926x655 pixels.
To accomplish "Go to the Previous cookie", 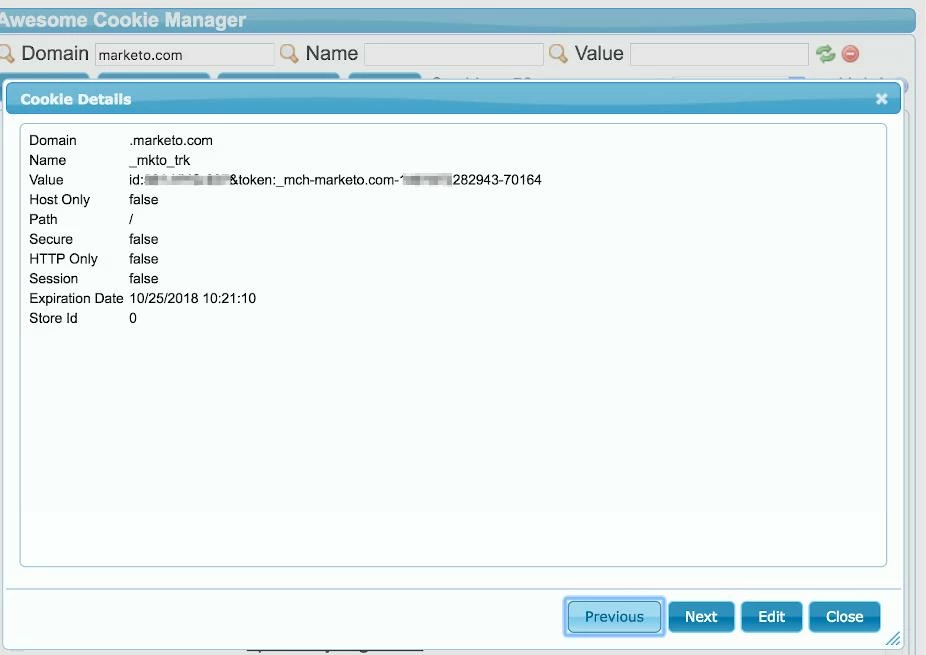I will coord(614,617).
